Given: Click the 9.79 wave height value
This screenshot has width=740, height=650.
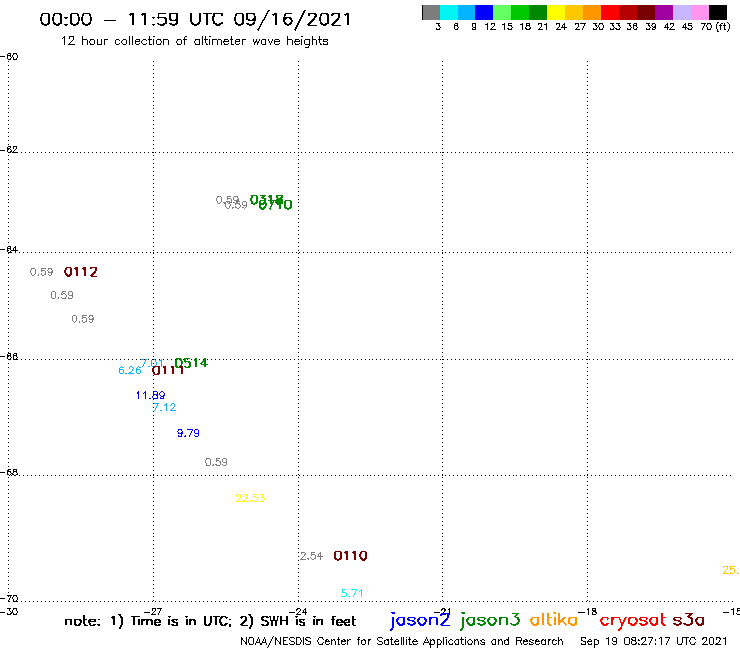Looking at the screenshot, I should [188, 433].
